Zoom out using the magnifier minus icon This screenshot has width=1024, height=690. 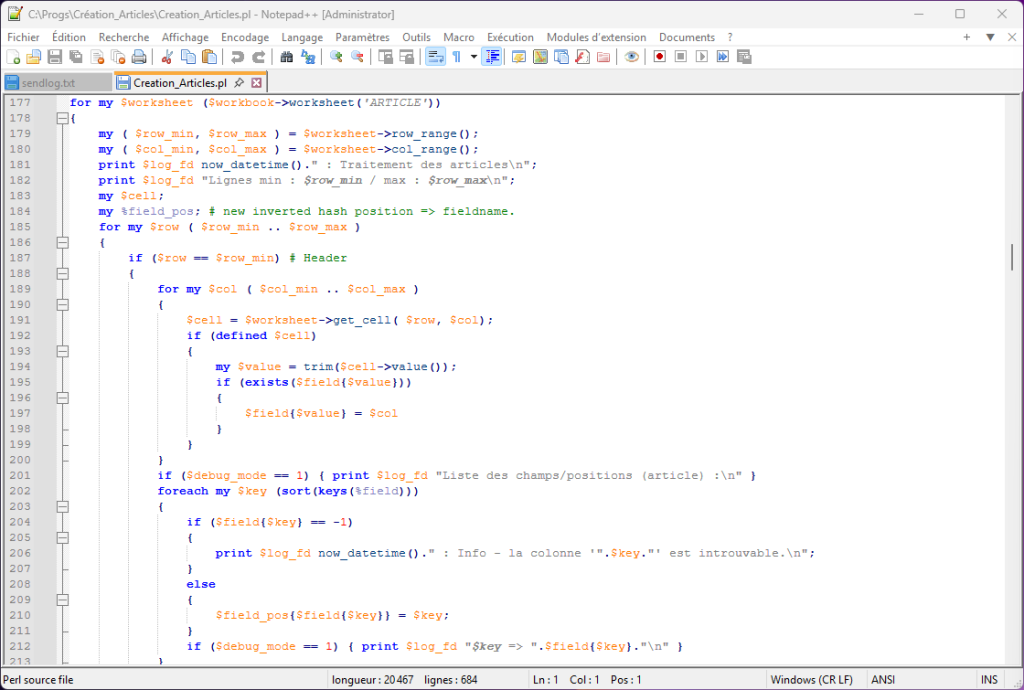(x=357, y=57)
